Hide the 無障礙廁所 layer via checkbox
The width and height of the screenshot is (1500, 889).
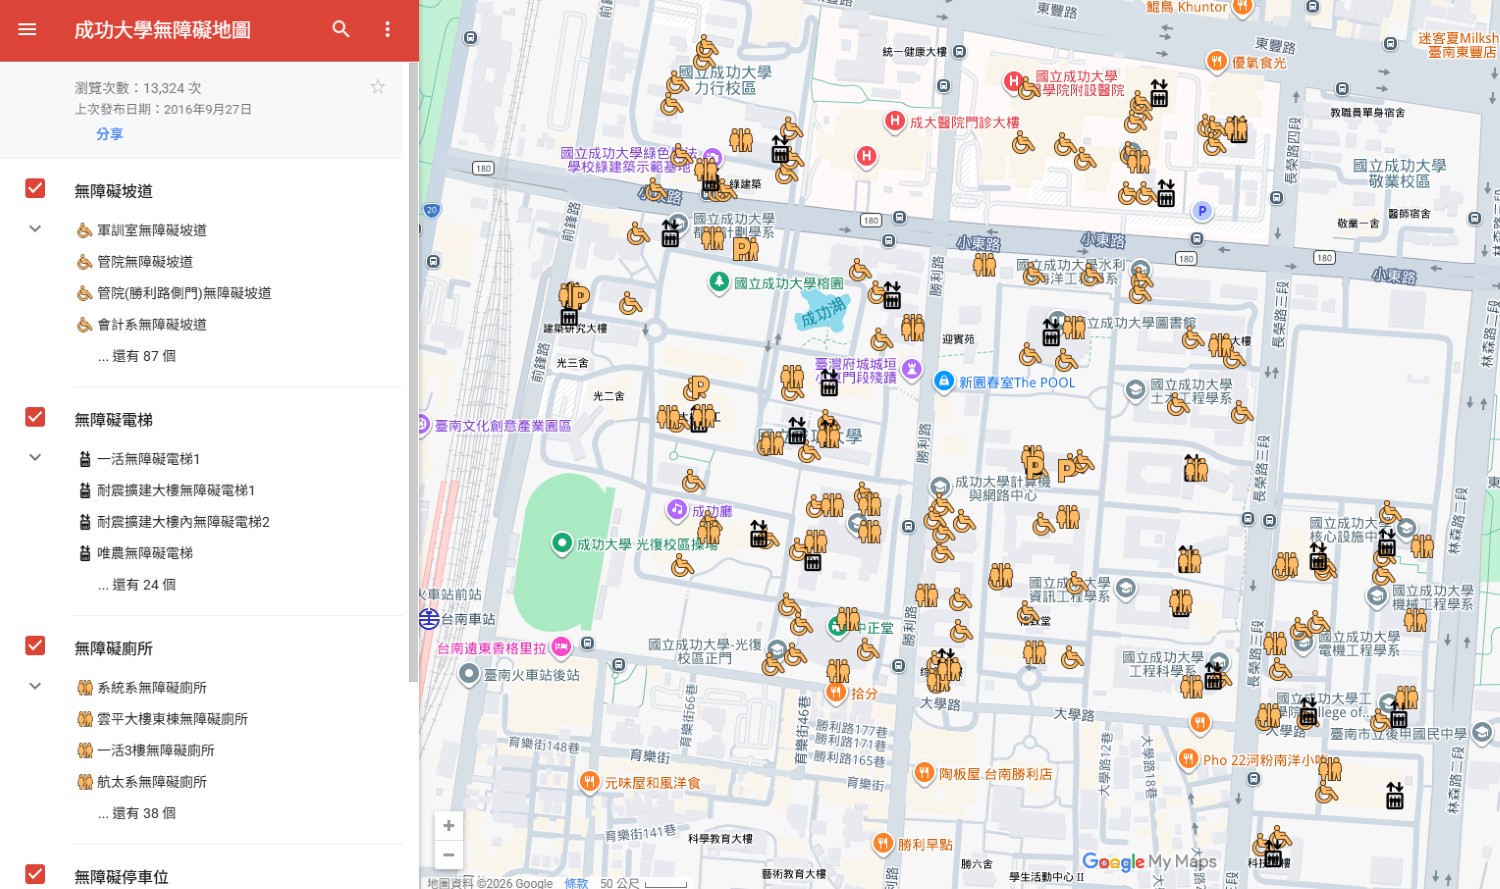coord(35,646)
